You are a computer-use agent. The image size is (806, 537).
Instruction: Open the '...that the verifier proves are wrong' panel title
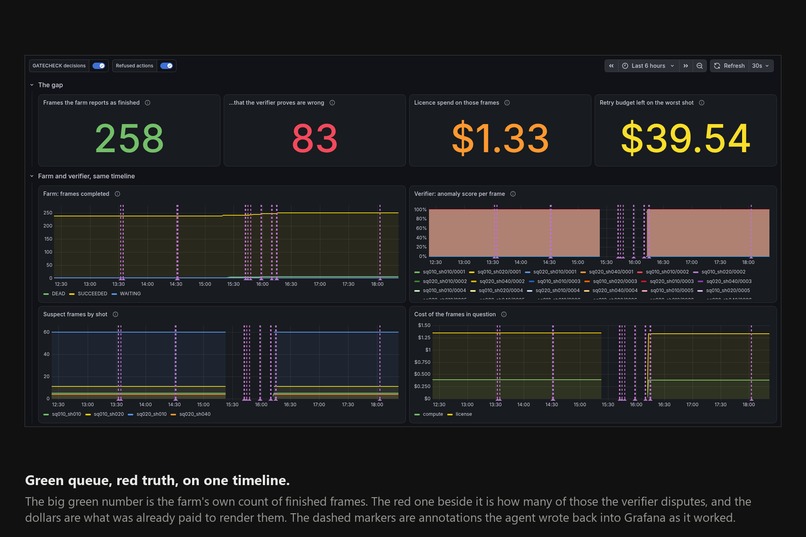click(277, 103)
